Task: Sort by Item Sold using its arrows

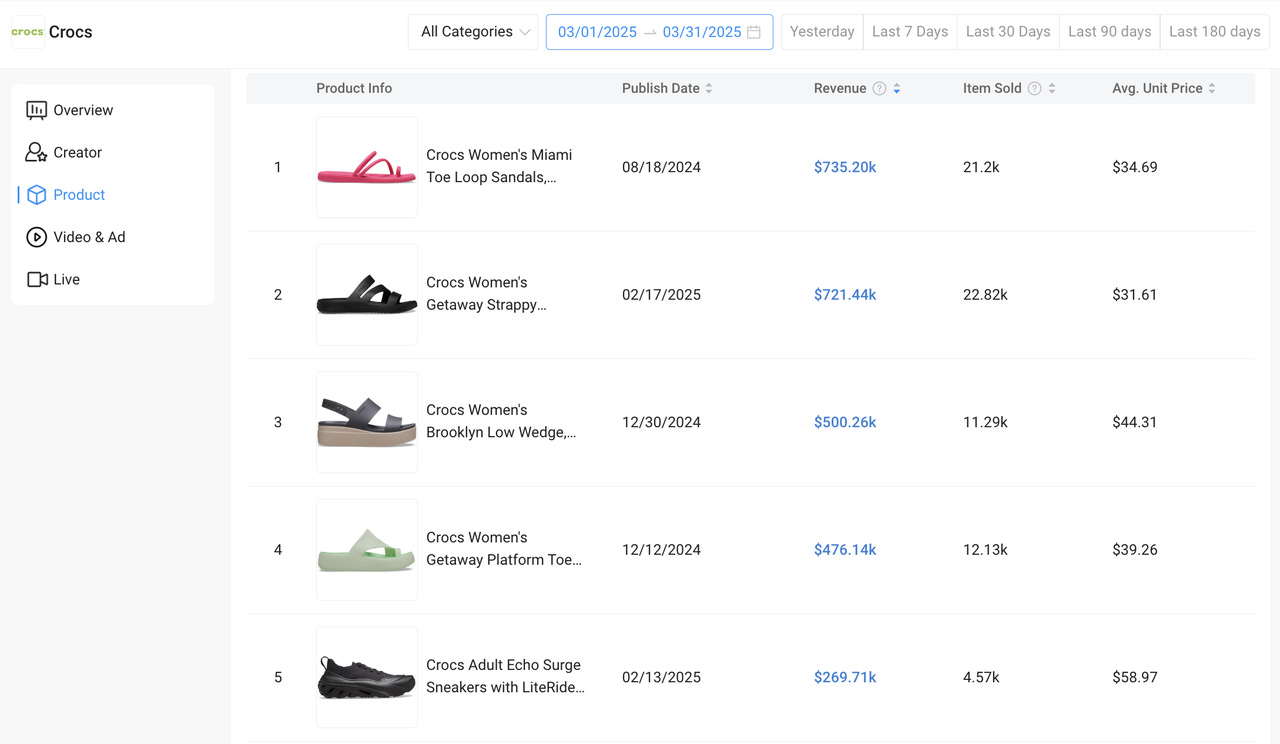Action: point(1052,88)
